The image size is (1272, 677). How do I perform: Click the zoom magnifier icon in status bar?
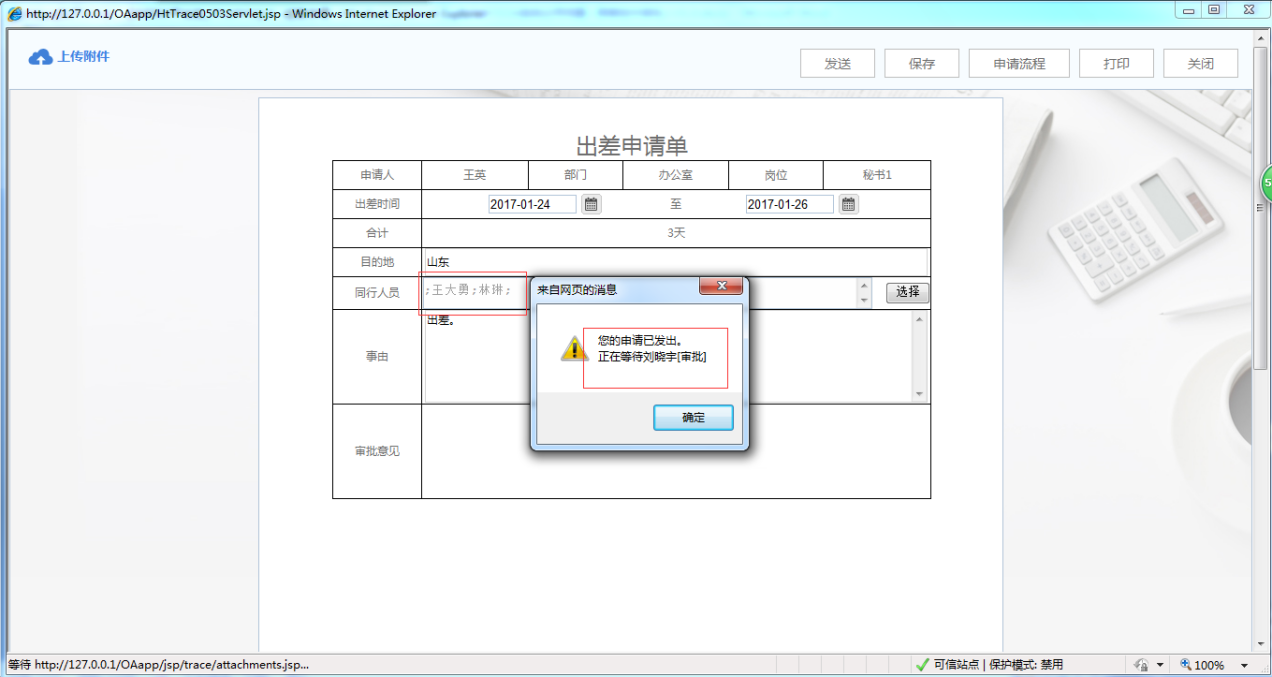(x=1186, y=664)
